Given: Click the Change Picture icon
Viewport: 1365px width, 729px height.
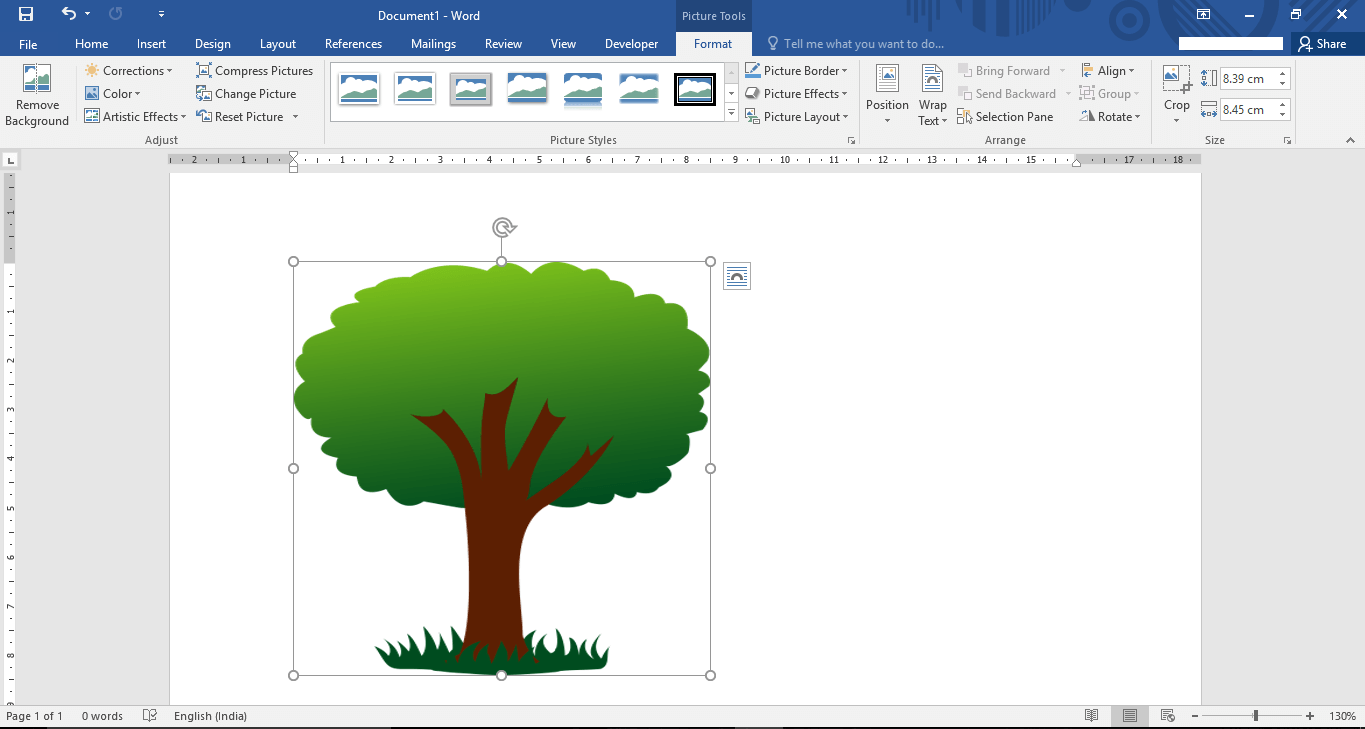Looking at the screenshot, I should (204, 94).
